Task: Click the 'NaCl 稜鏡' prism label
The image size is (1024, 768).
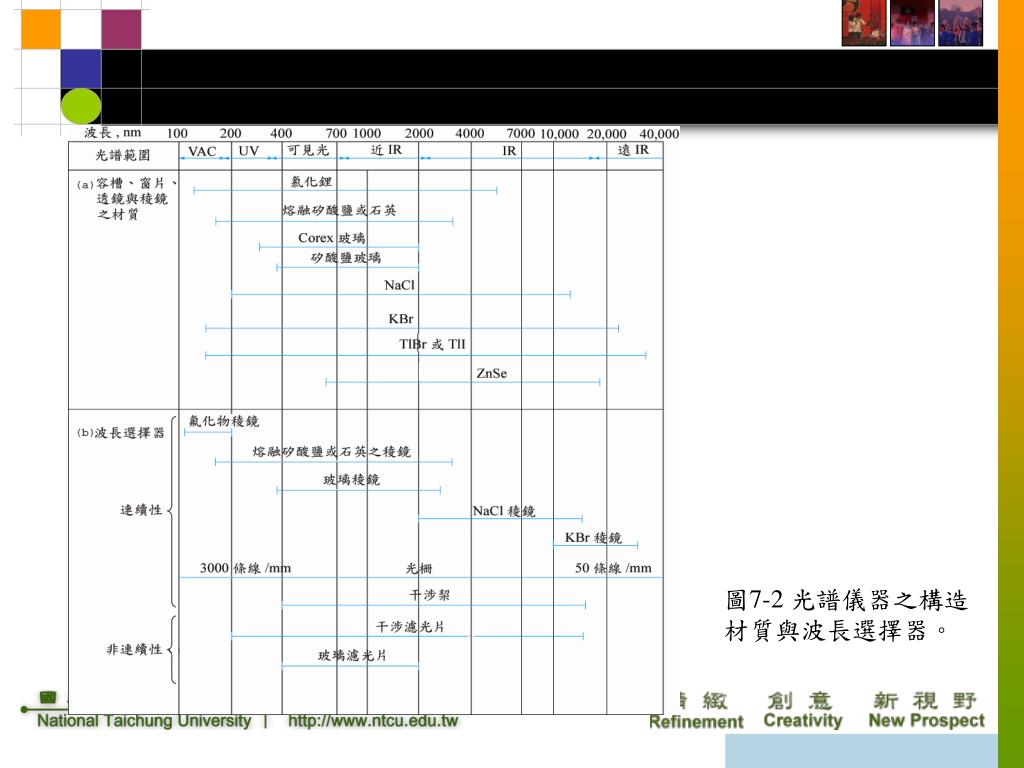Action: point(504,511)
